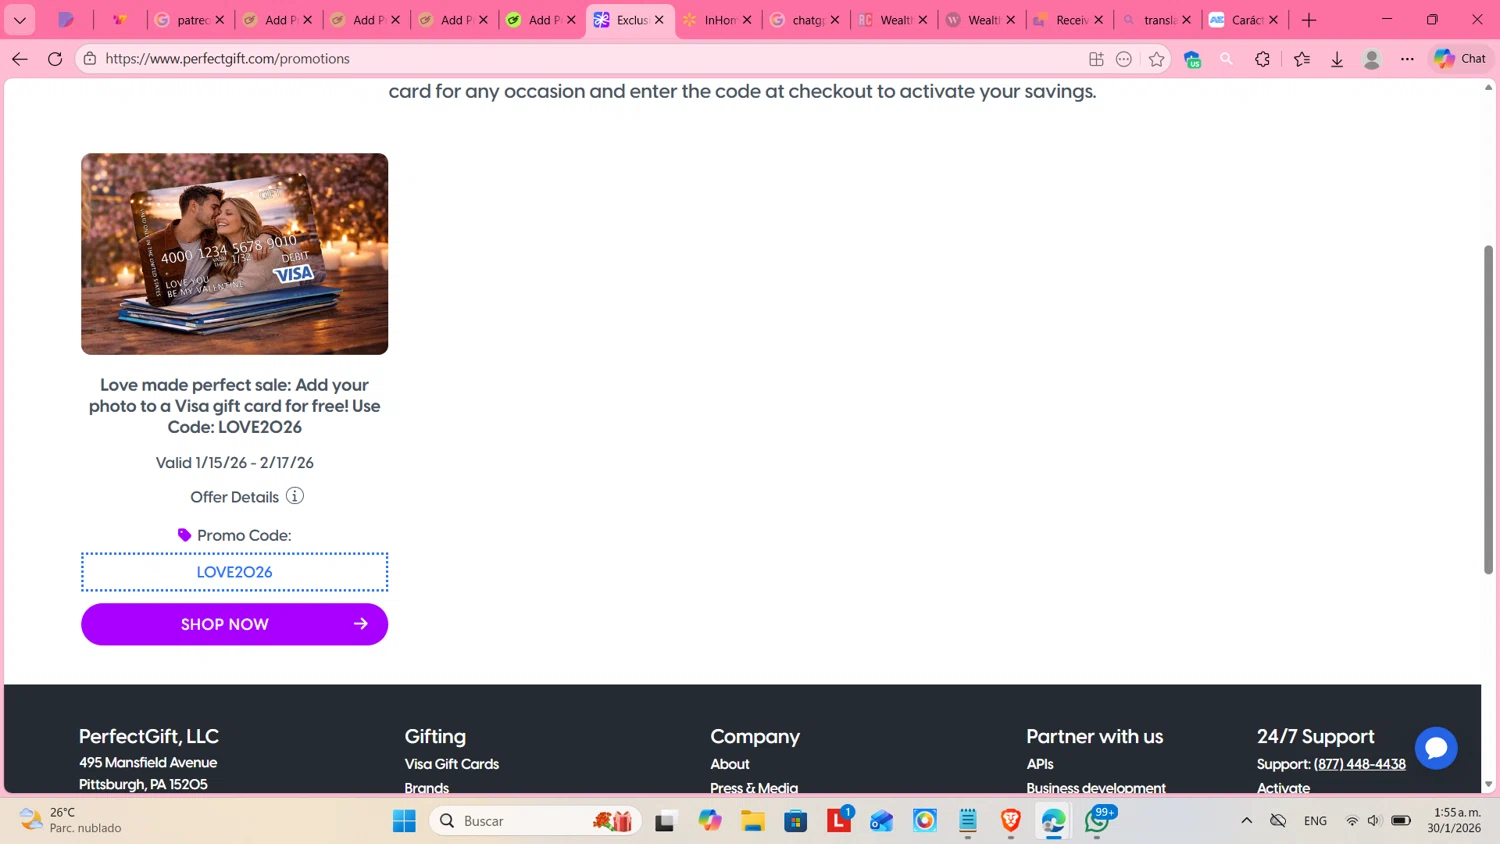This screenshot has height=844, width=1500.
Task: Open the Valentine Visa card image
Action: [234, 254]
